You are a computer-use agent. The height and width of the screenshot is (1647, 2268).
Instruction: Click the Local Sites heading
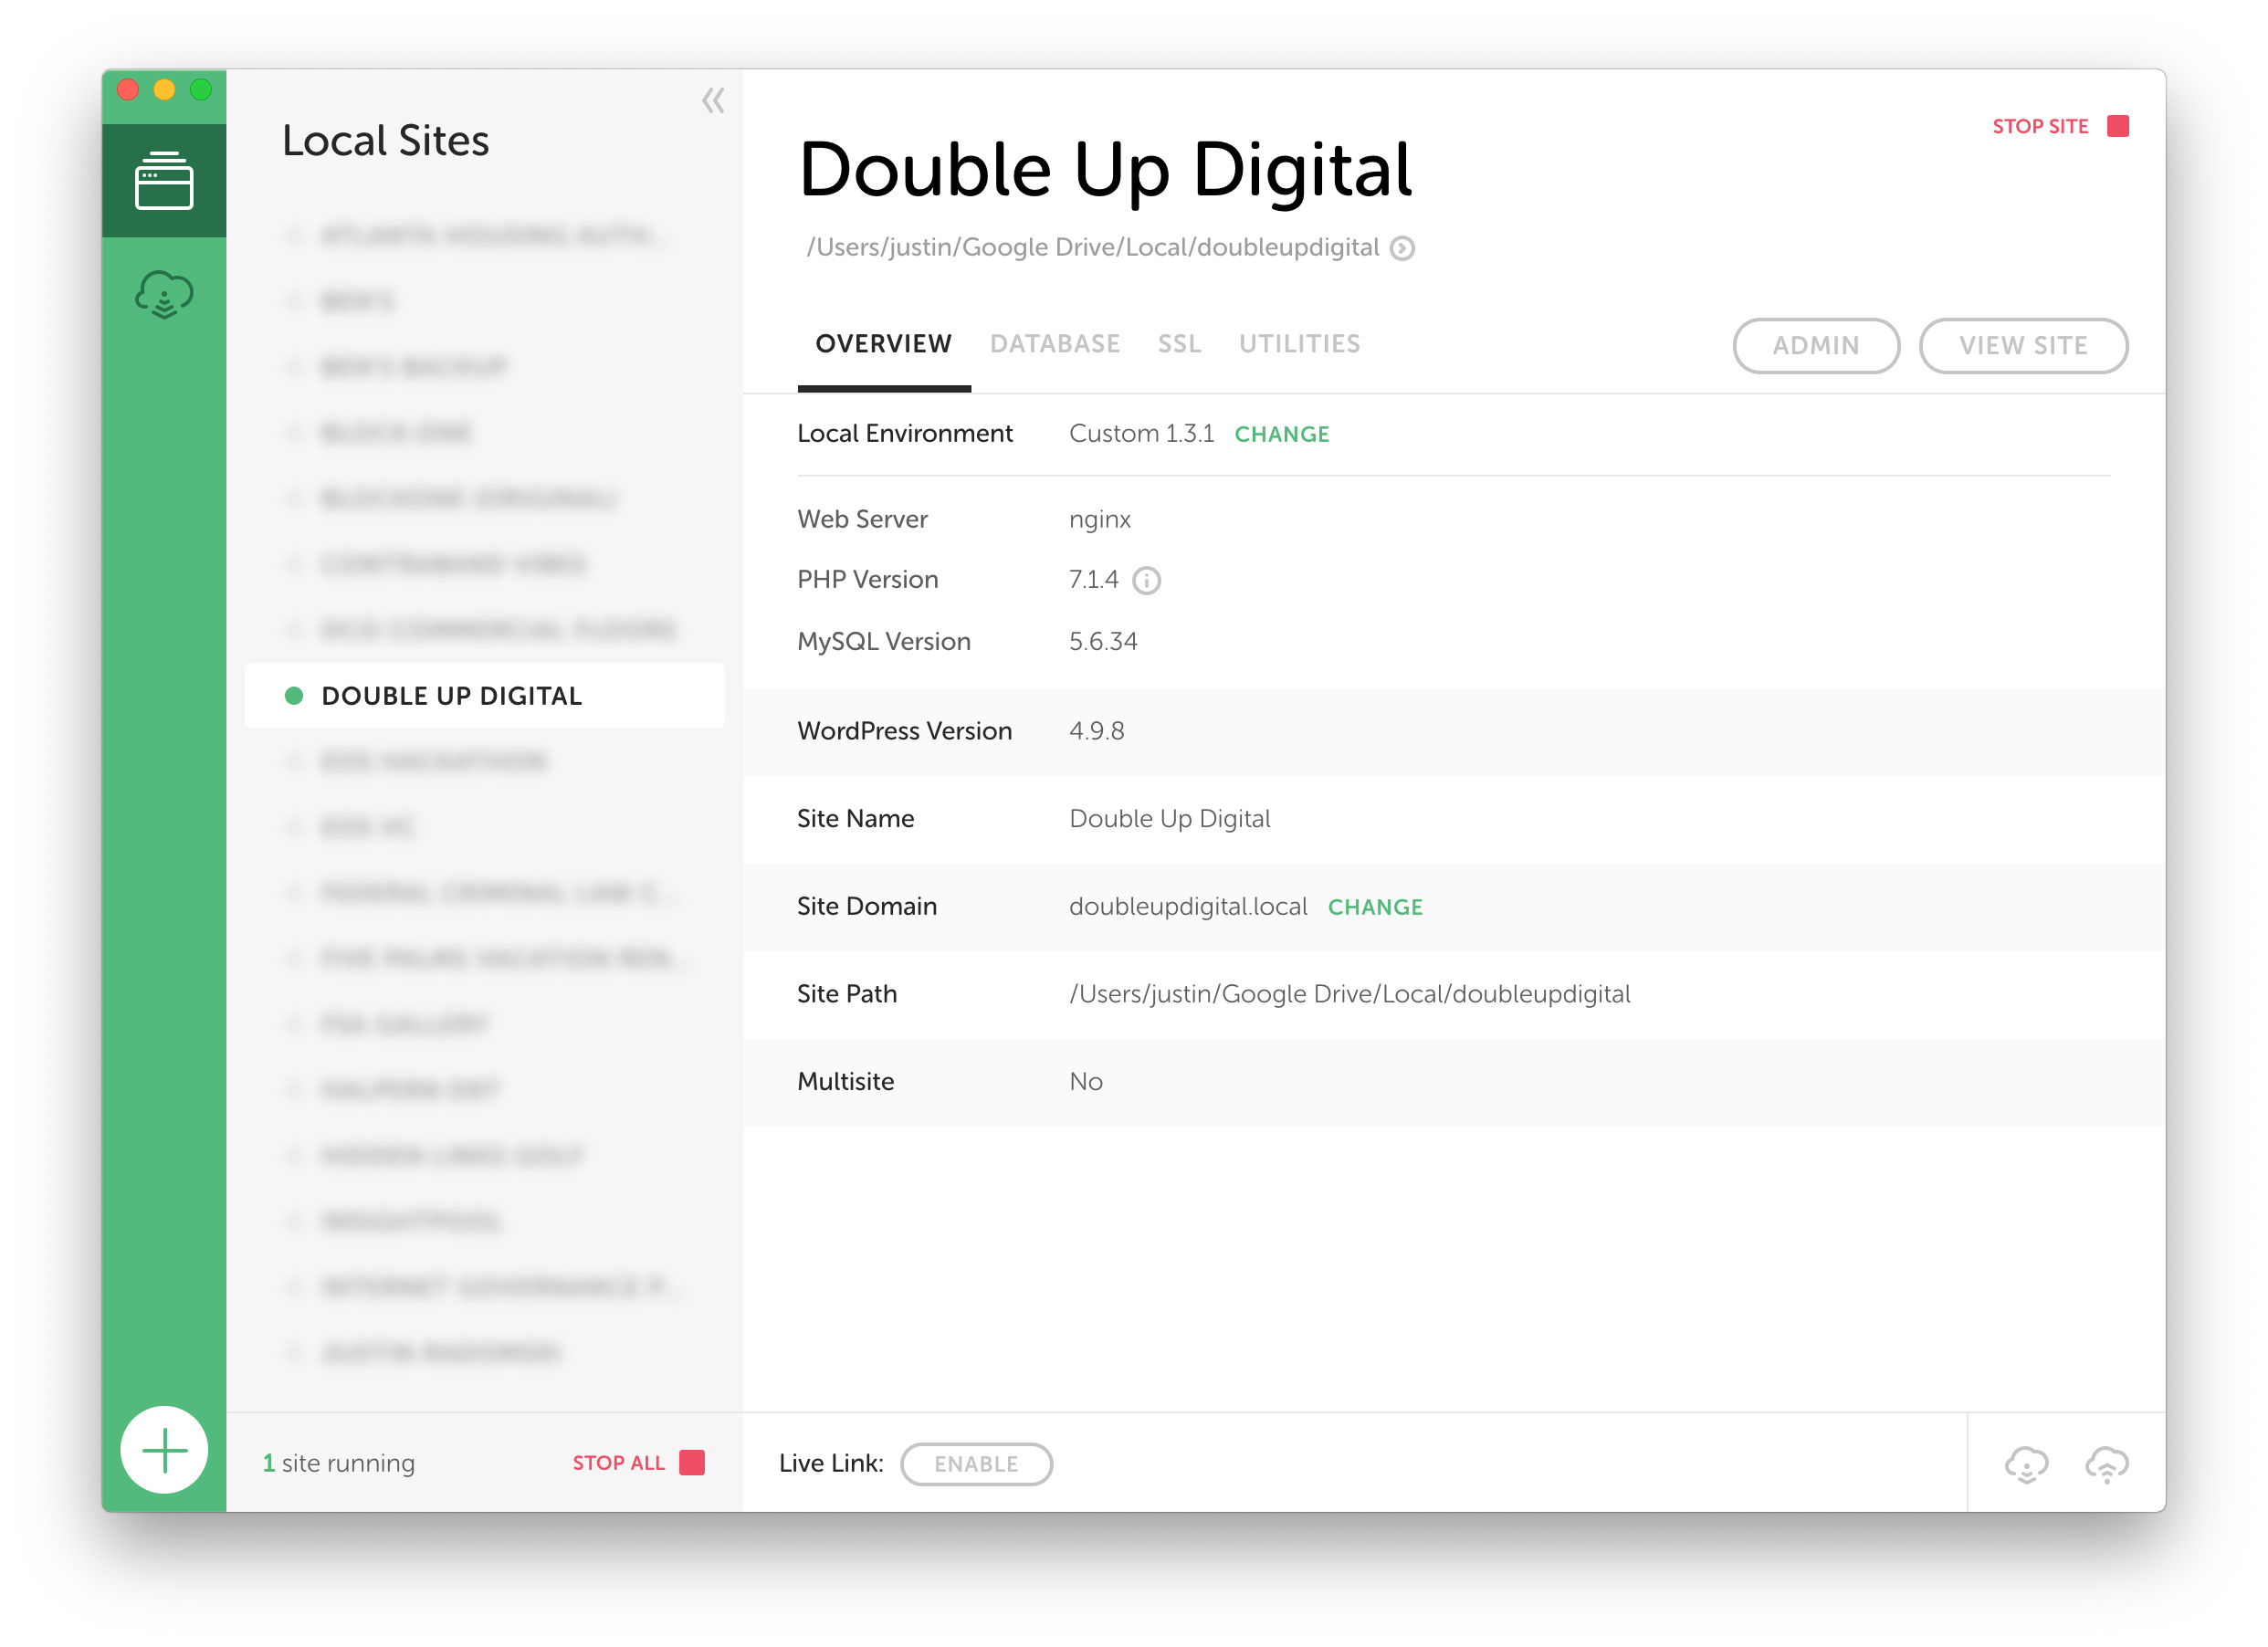click(385, 140)
